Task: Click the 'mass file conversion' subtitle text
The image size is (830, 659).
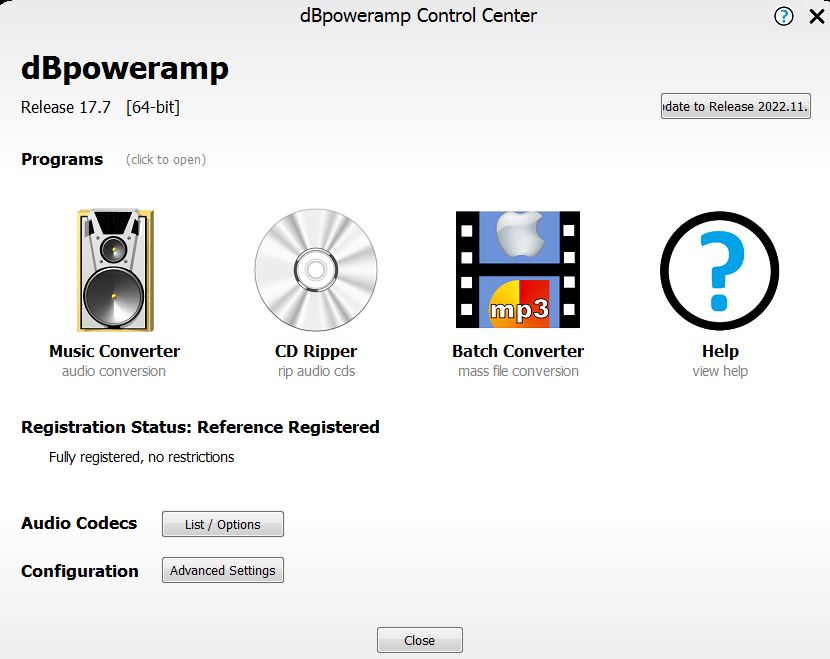Action: 518,371
